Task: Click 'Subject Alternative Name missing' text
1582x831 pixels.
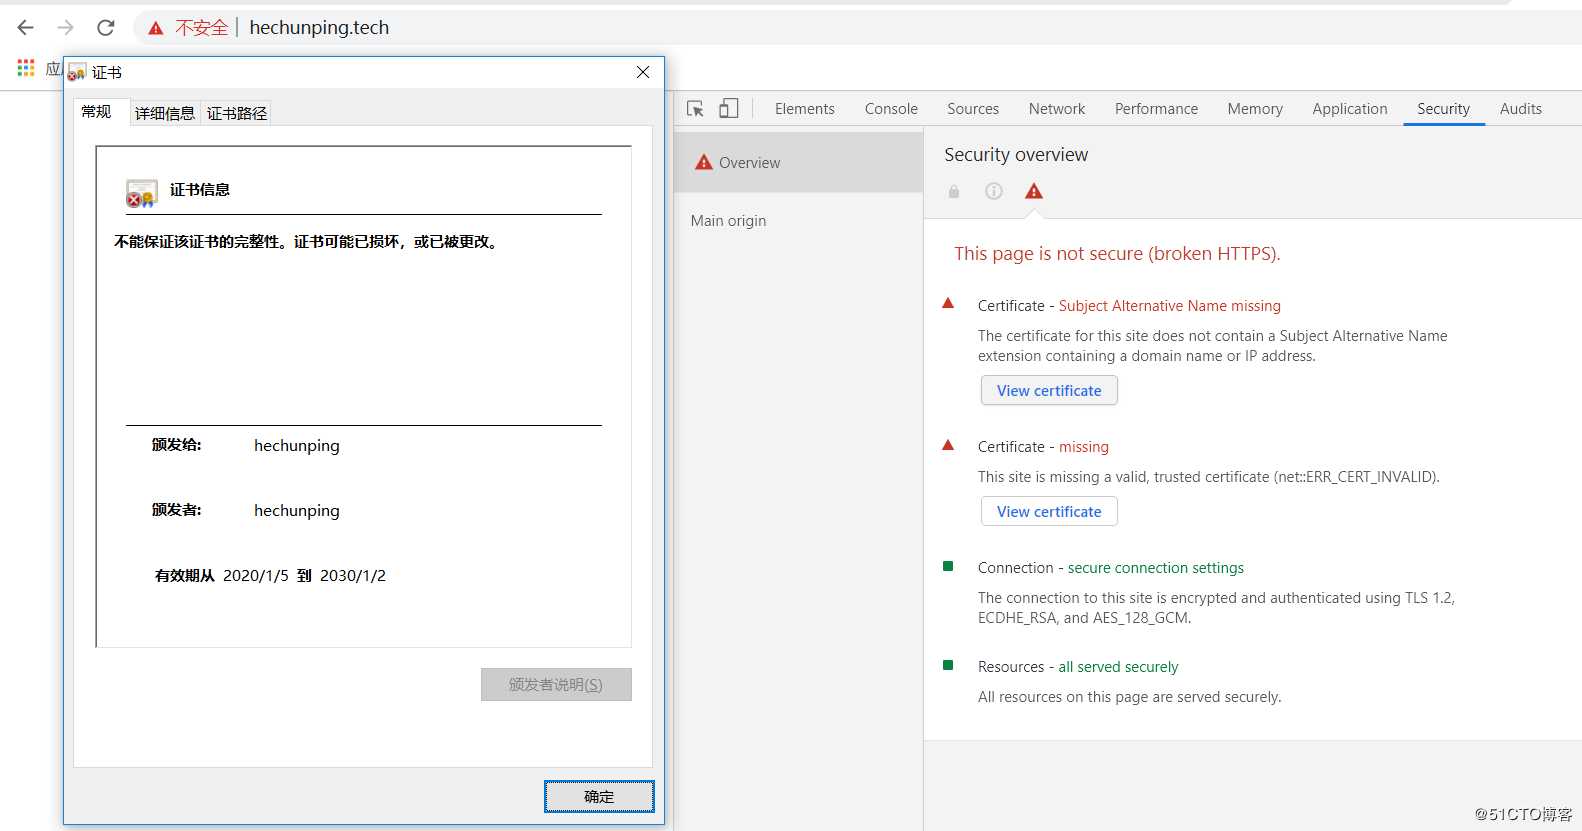Action: (x=1169, y=306)
